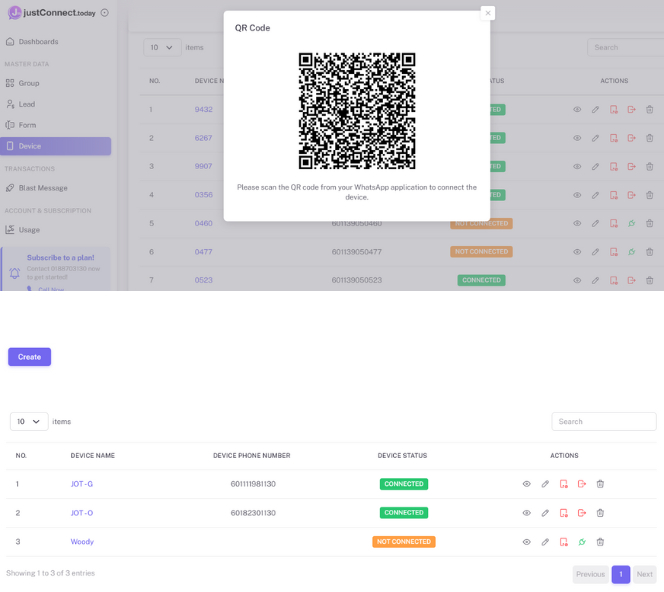This screenshot has height=592, width=664.
Task: Click the Search field beside the QR dialog
Action: 625,47
